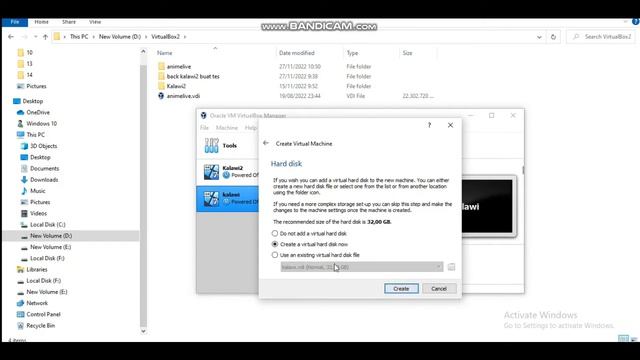The image size is (640, 360).
Task: Open Control Panel in navigation pane
Action: (x=43, y=314)
